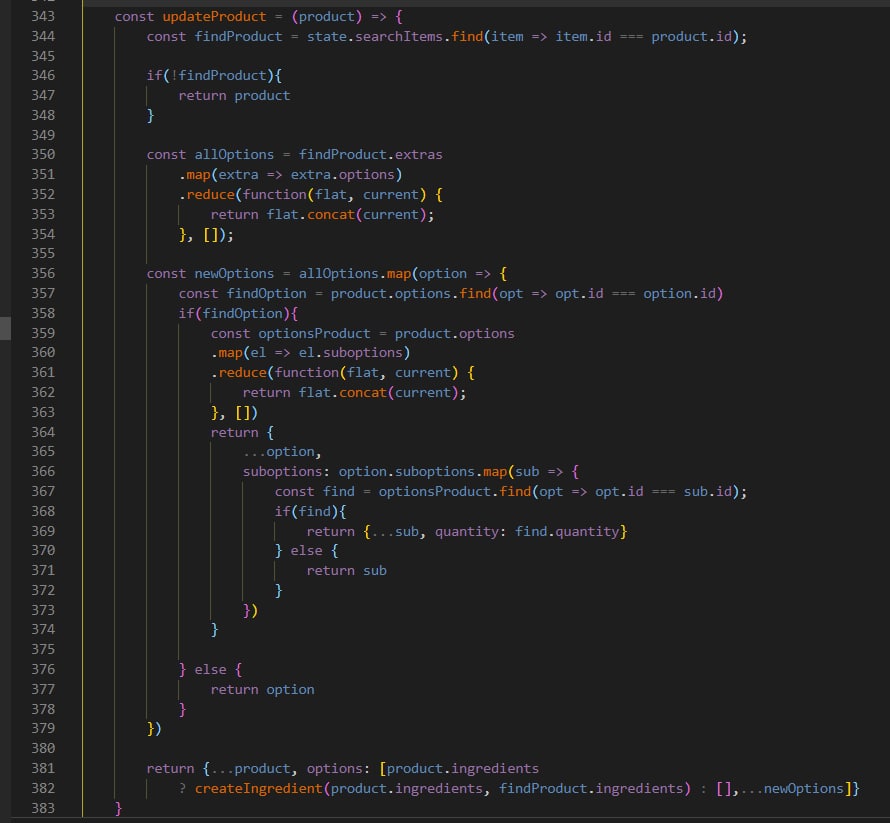Click line number 354 in the gutter
The height and width of the screenshot is (823, 890).
point(43,234)
